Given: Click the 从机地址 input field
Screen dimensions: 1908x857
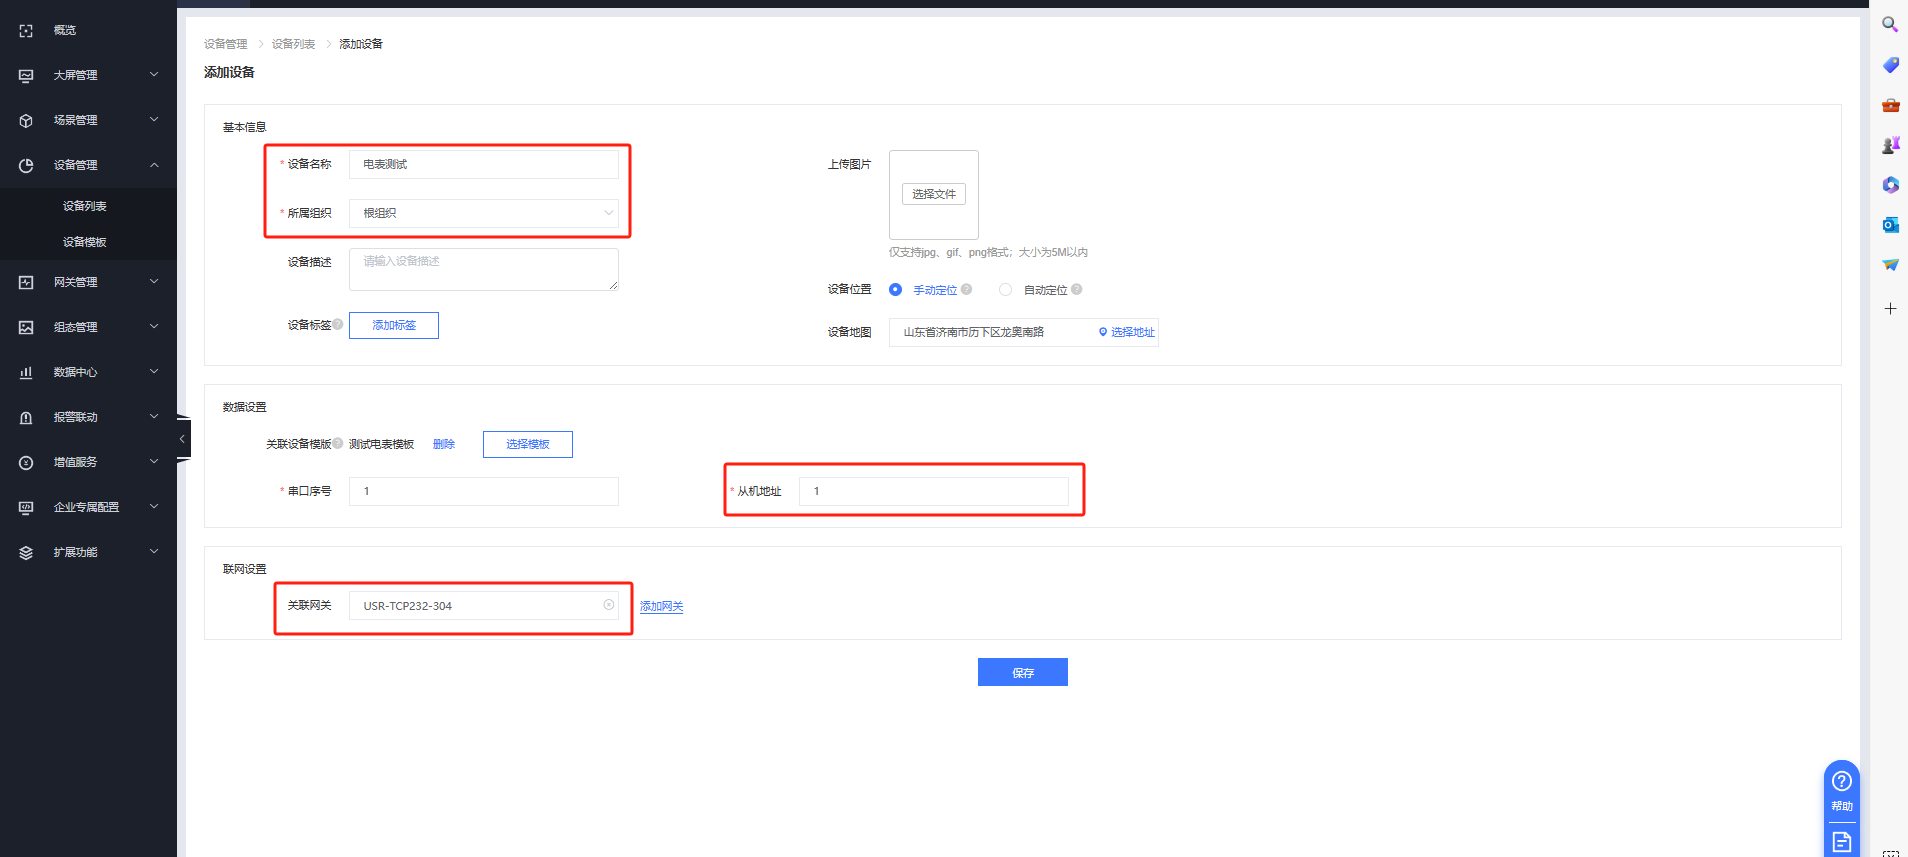Looking at the screenshot, I should click(933, 491).
